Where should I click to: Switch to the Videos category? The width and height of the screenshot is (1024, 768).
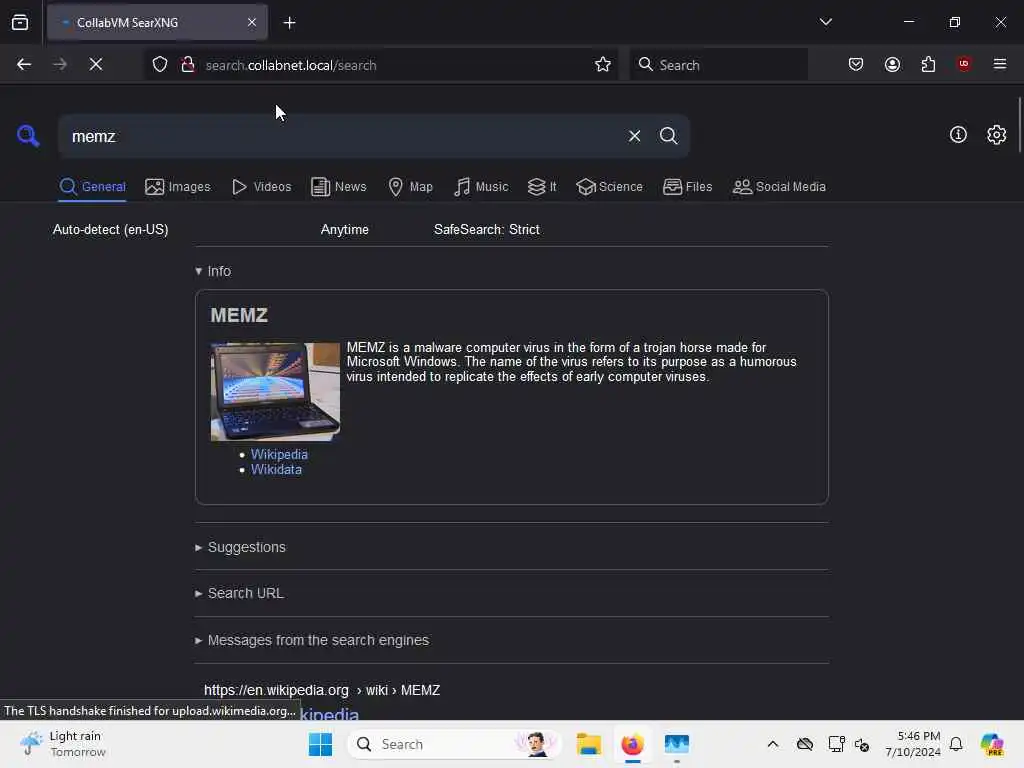pyautogui.click(x=261, y=187)
